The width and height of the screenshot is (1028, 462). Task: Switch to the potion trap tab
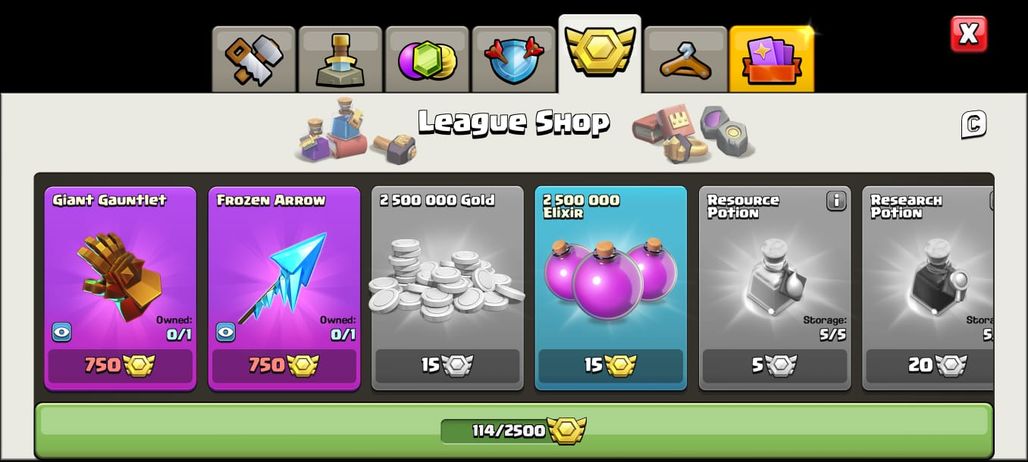(x=340, y=60)
